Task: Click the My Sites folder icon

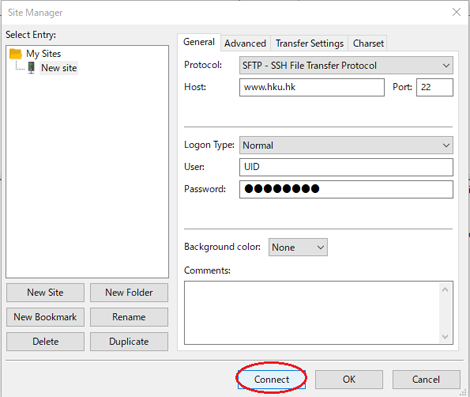Action: coord(16,54)
